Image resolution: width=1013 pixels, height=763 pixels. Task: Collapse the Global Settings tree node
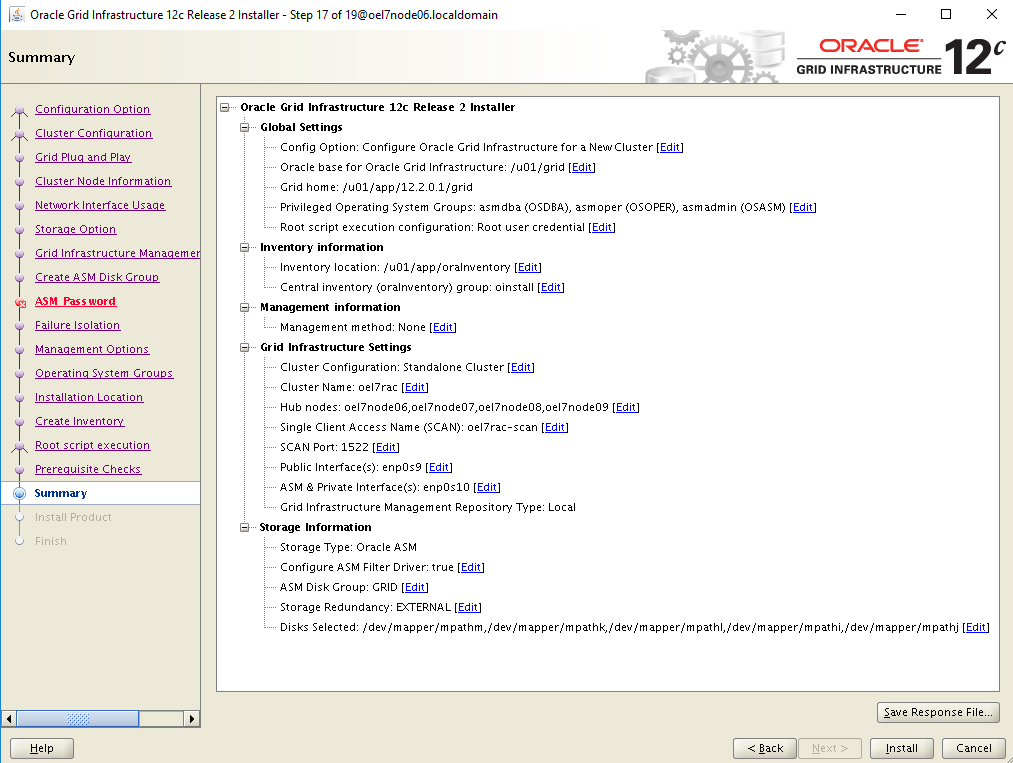point(246,128)
